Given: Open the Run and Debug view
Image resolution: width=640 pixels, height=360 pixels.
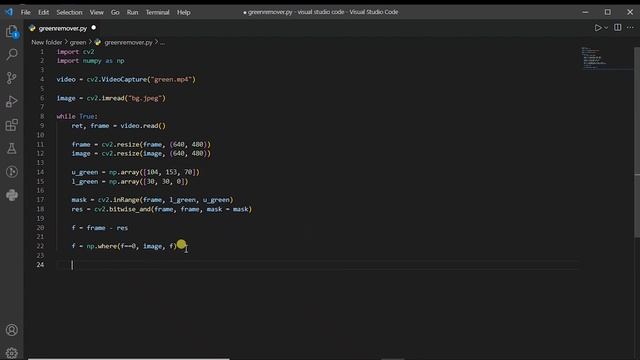Looking at the screenshot, I should pyautogui.click(x=12, y=102).
